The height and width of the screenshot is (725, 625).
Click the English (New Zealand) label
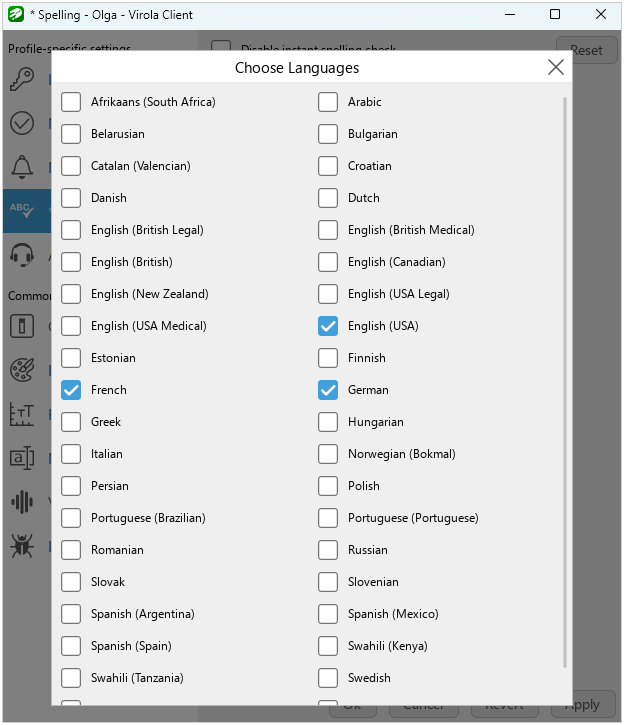149,294
